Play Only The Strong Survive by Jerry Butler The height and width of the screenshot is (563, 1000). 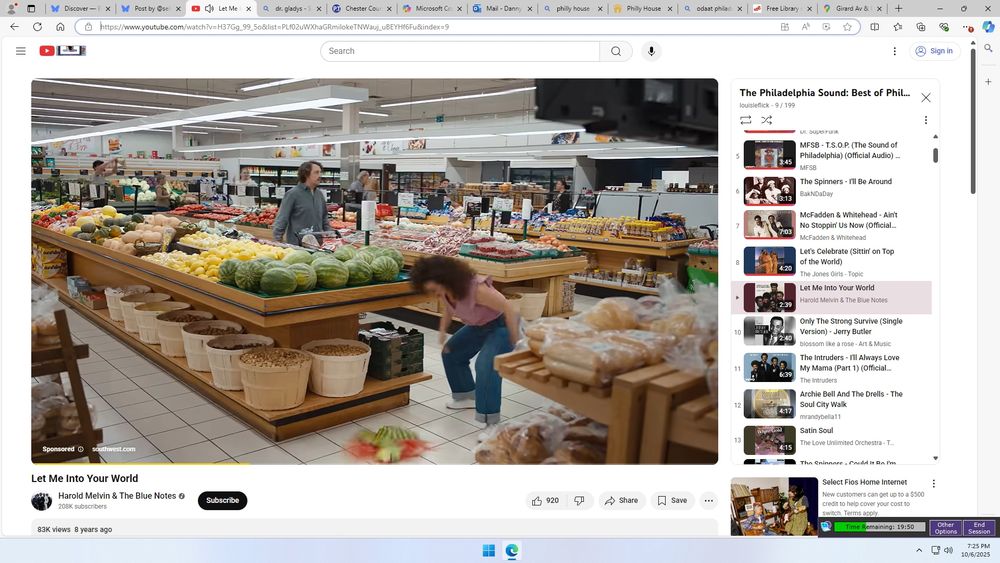(x=833, y=332)
